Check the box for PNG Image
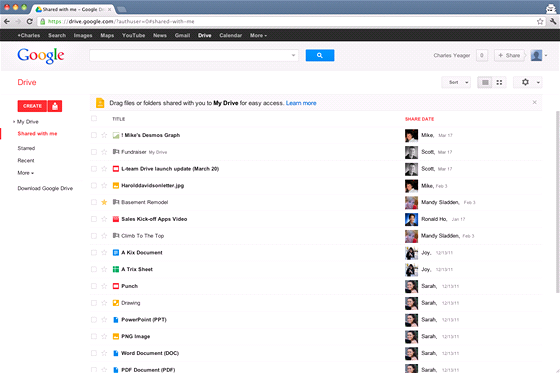560x373 pixels. point(94,337)
